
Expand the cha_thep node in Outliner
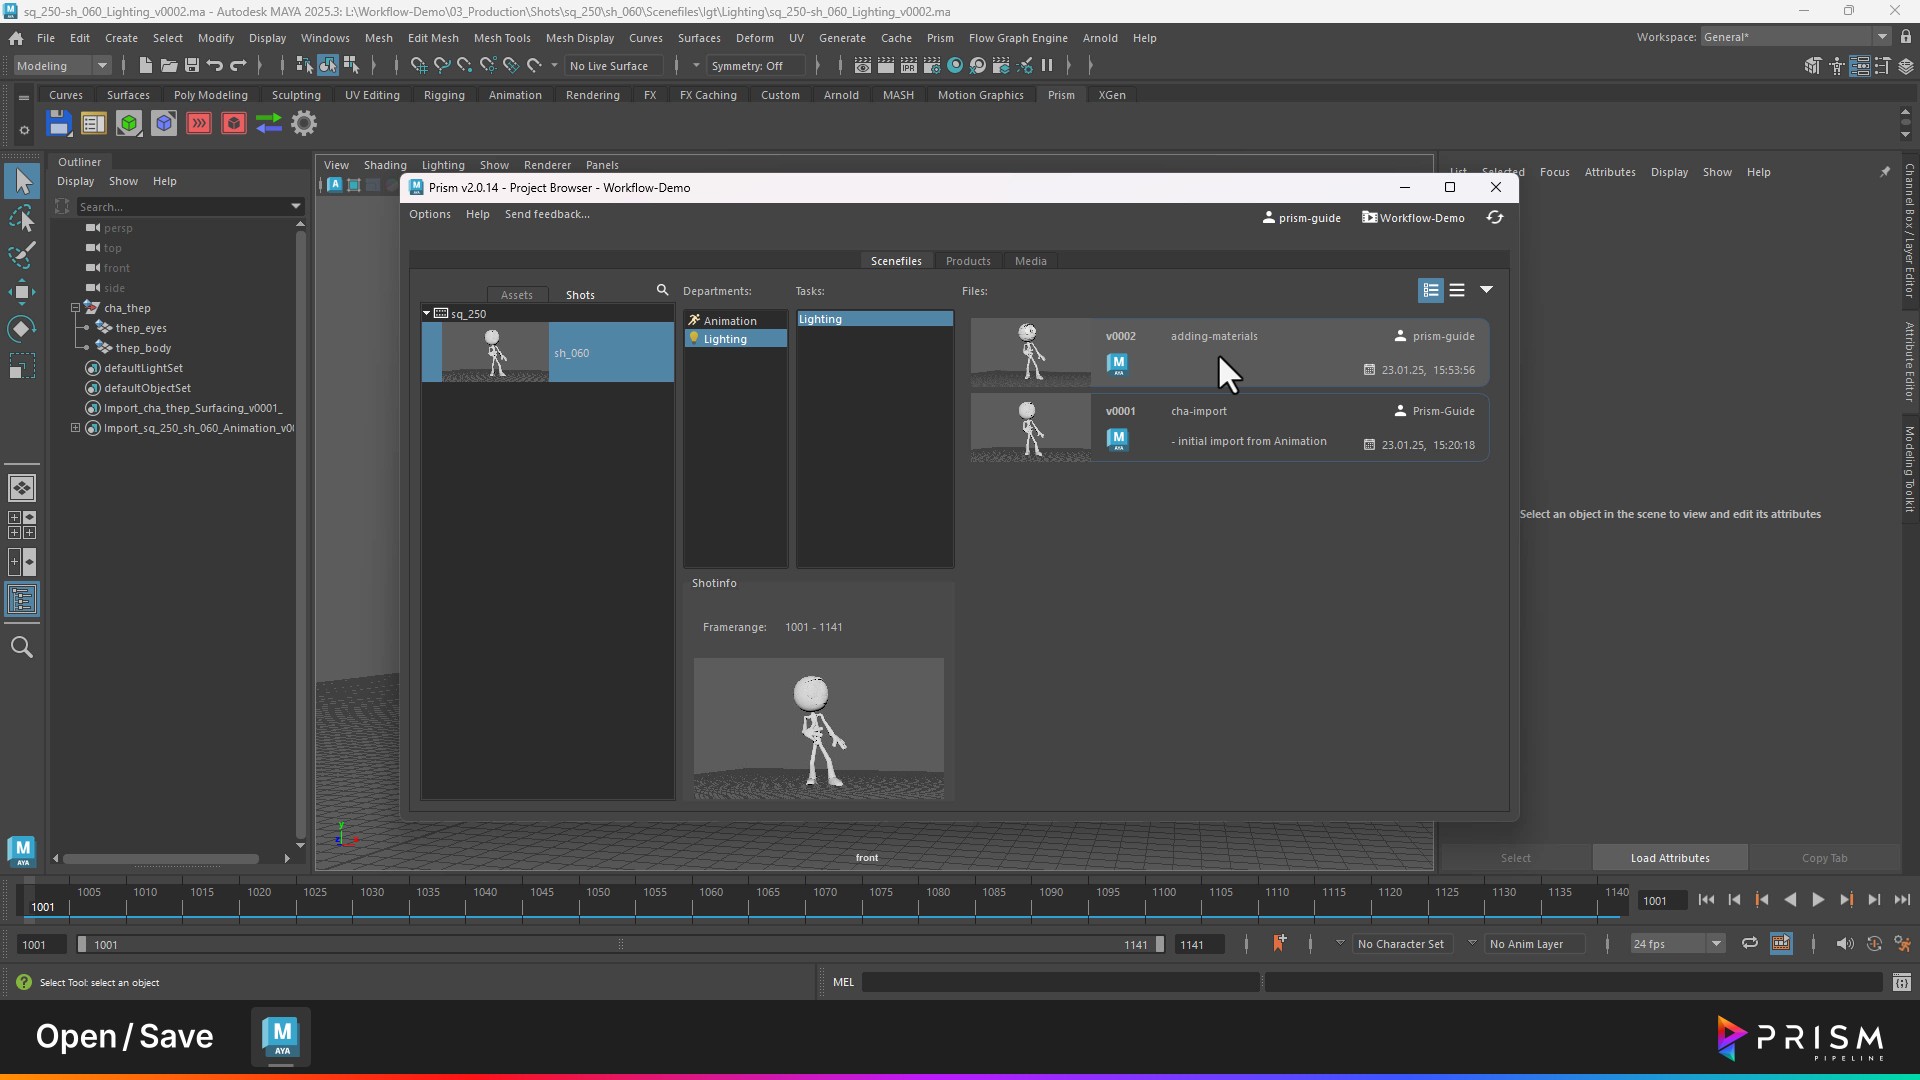click(75, 308)
